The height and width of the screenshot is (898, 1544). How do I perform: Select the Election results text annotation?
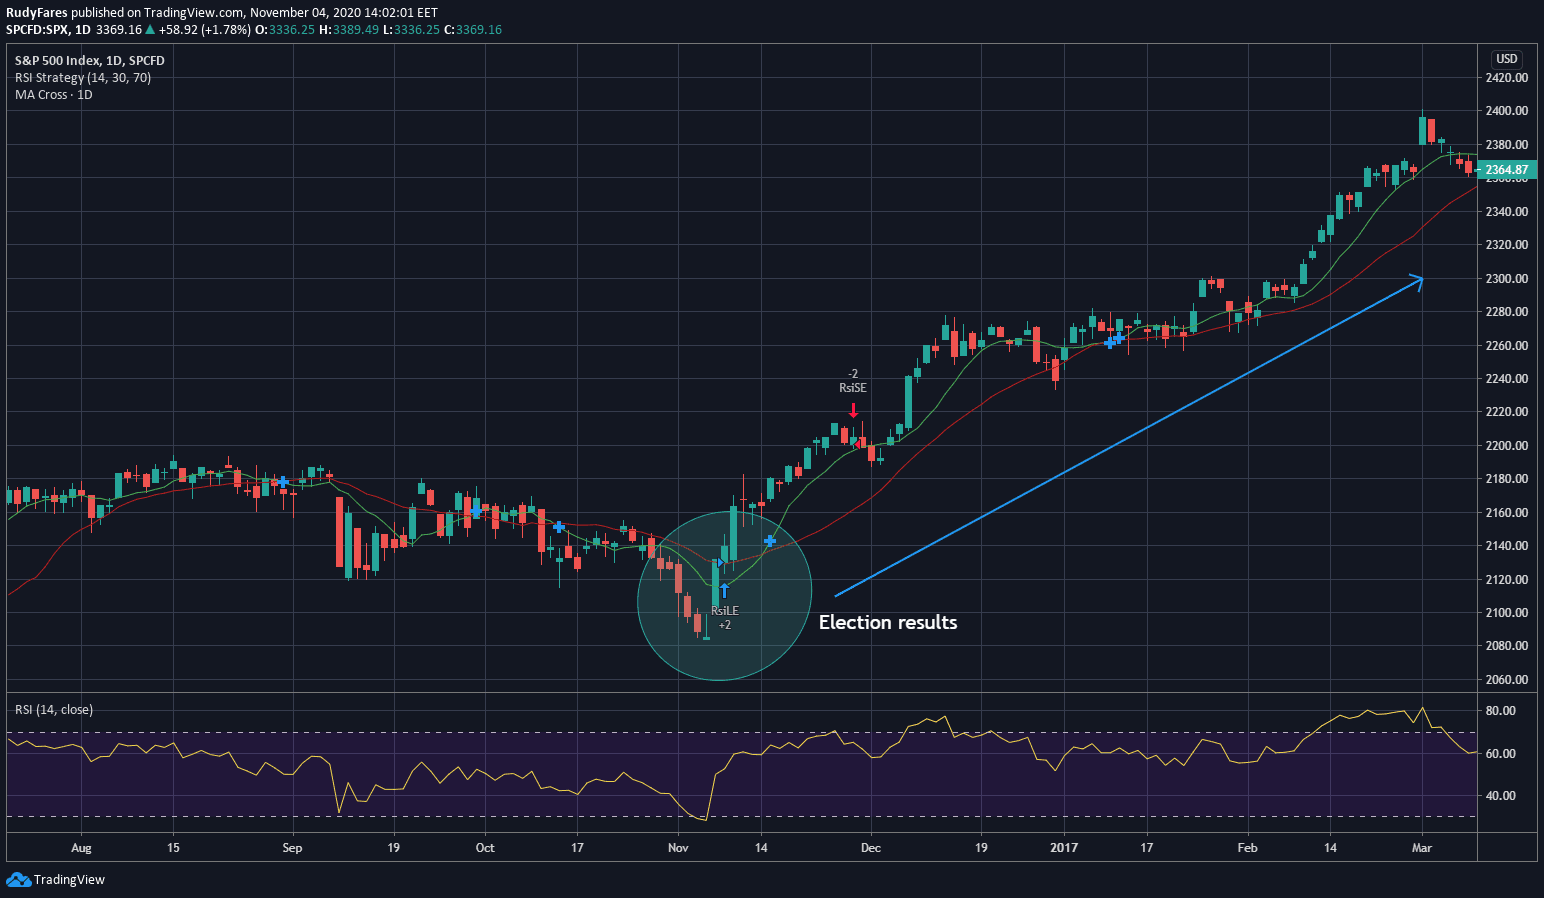pos(888,622)
